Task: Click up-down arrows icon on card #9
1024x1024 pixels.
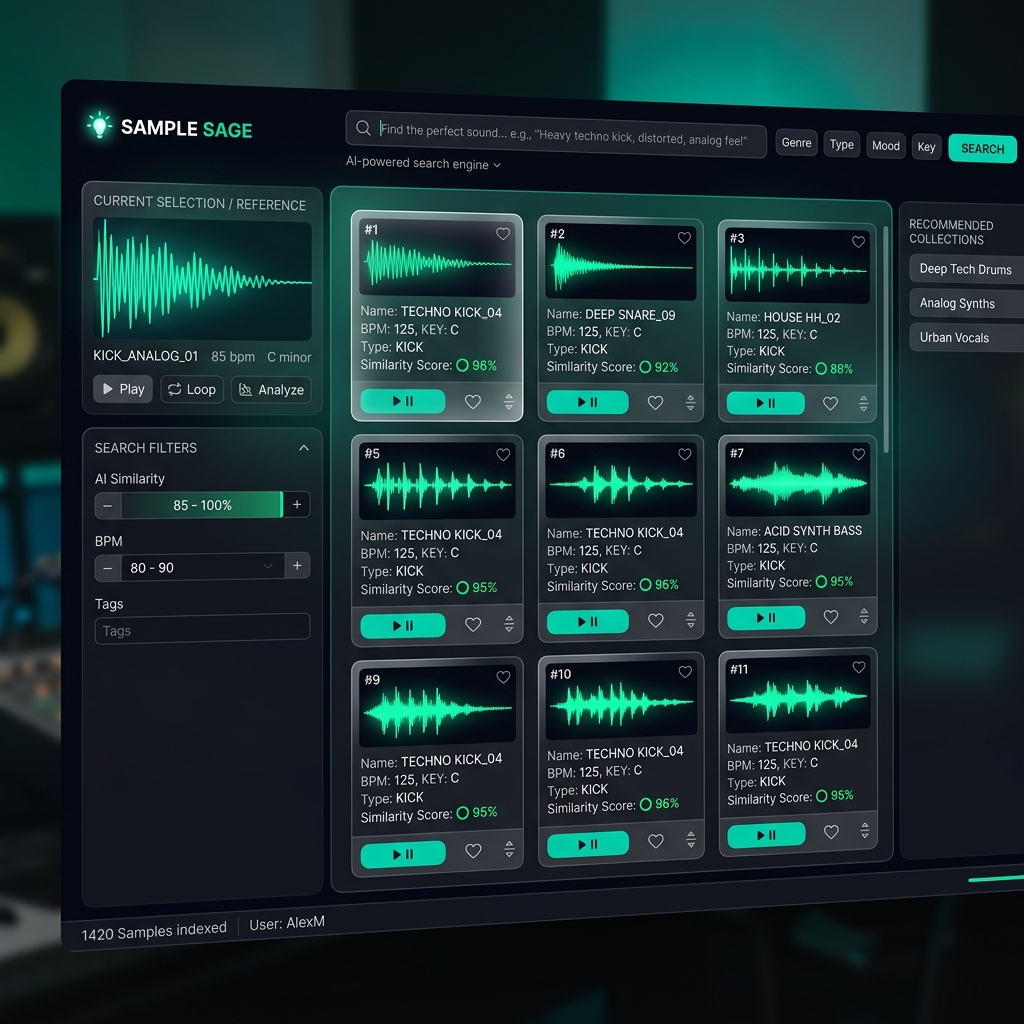Action: [509, 849]
